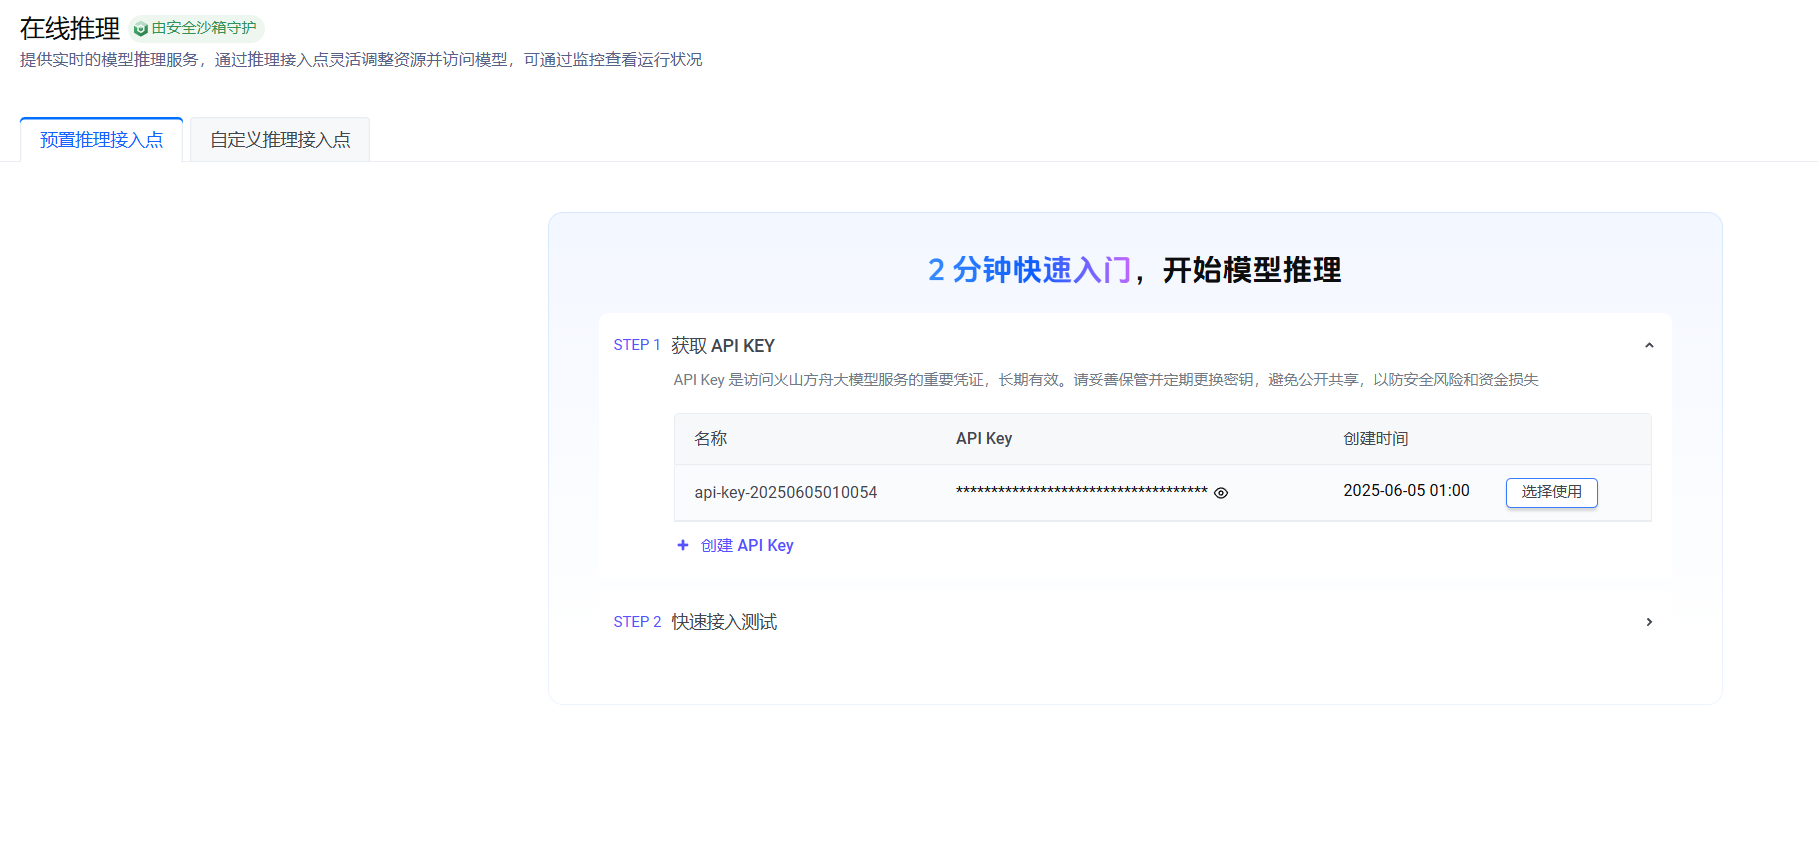Click the 创建 API Key link
This screenshot has width=1818, height=859.
tap(747, 545)
